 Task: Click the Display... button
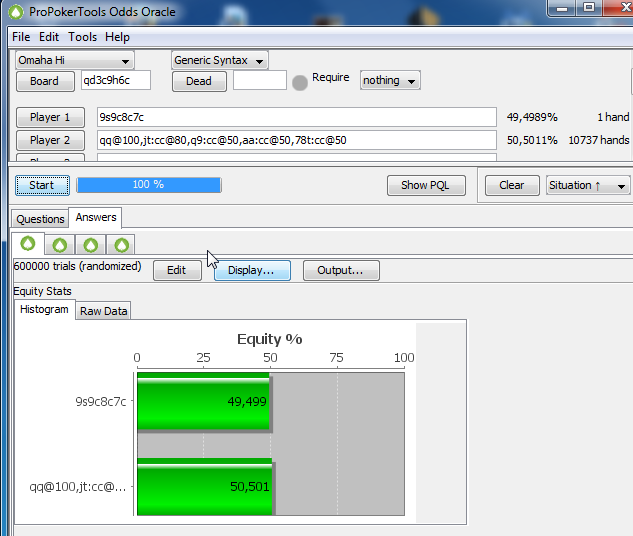252,270
